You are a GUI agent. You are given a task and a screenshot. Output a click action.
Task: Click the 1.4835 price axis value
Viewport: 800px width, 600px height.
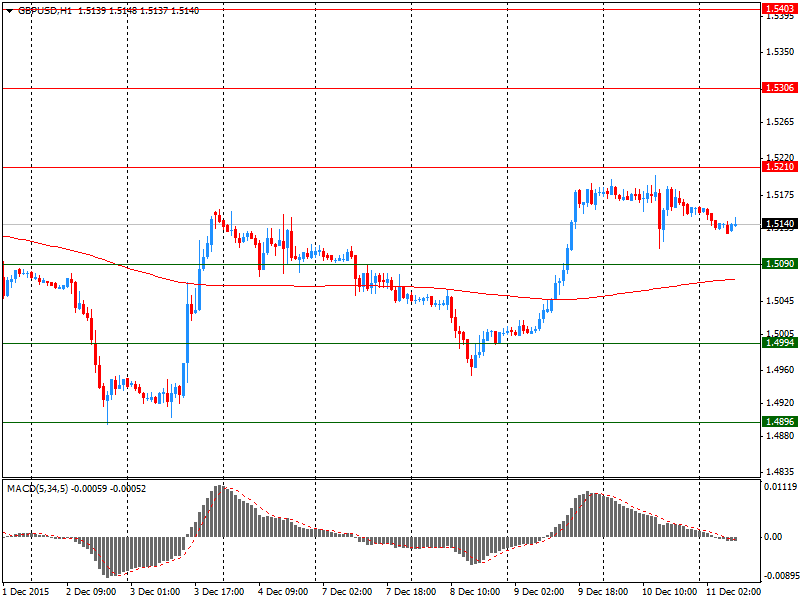(780, 472)
